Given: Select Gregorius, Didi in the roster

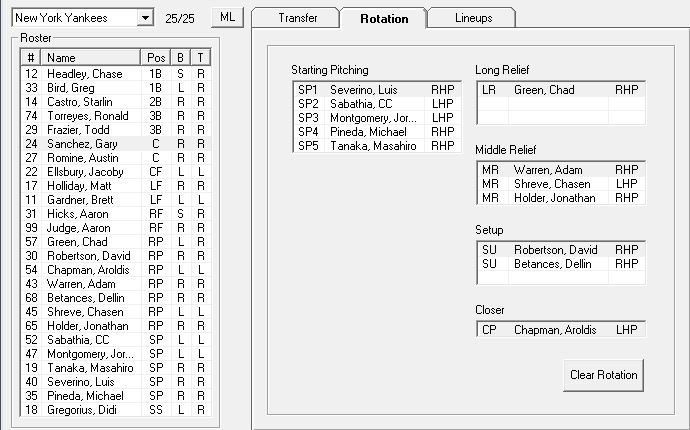Looking at the screenshot, I should tap(116, 410).
